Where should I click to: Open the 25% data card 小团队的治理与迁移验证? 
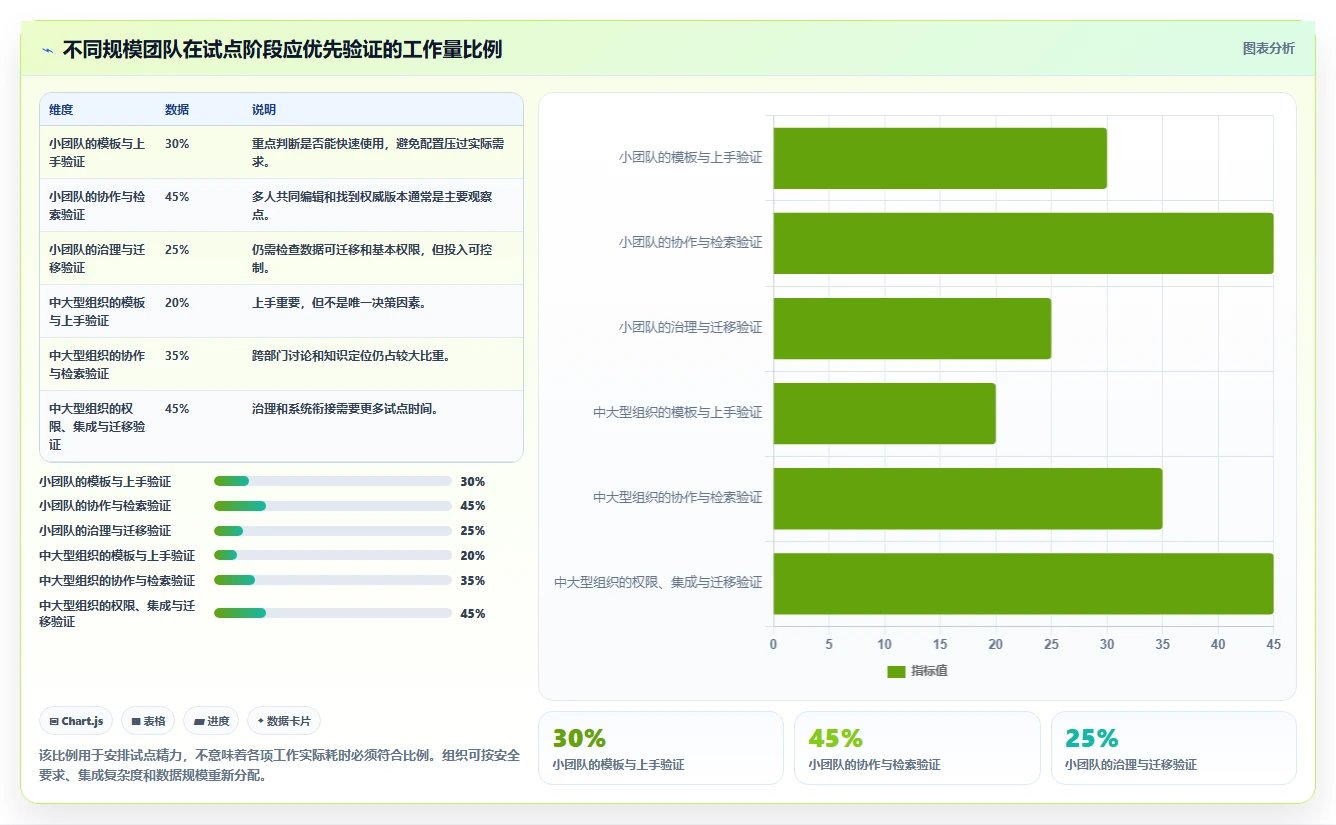click(1173, 748)
